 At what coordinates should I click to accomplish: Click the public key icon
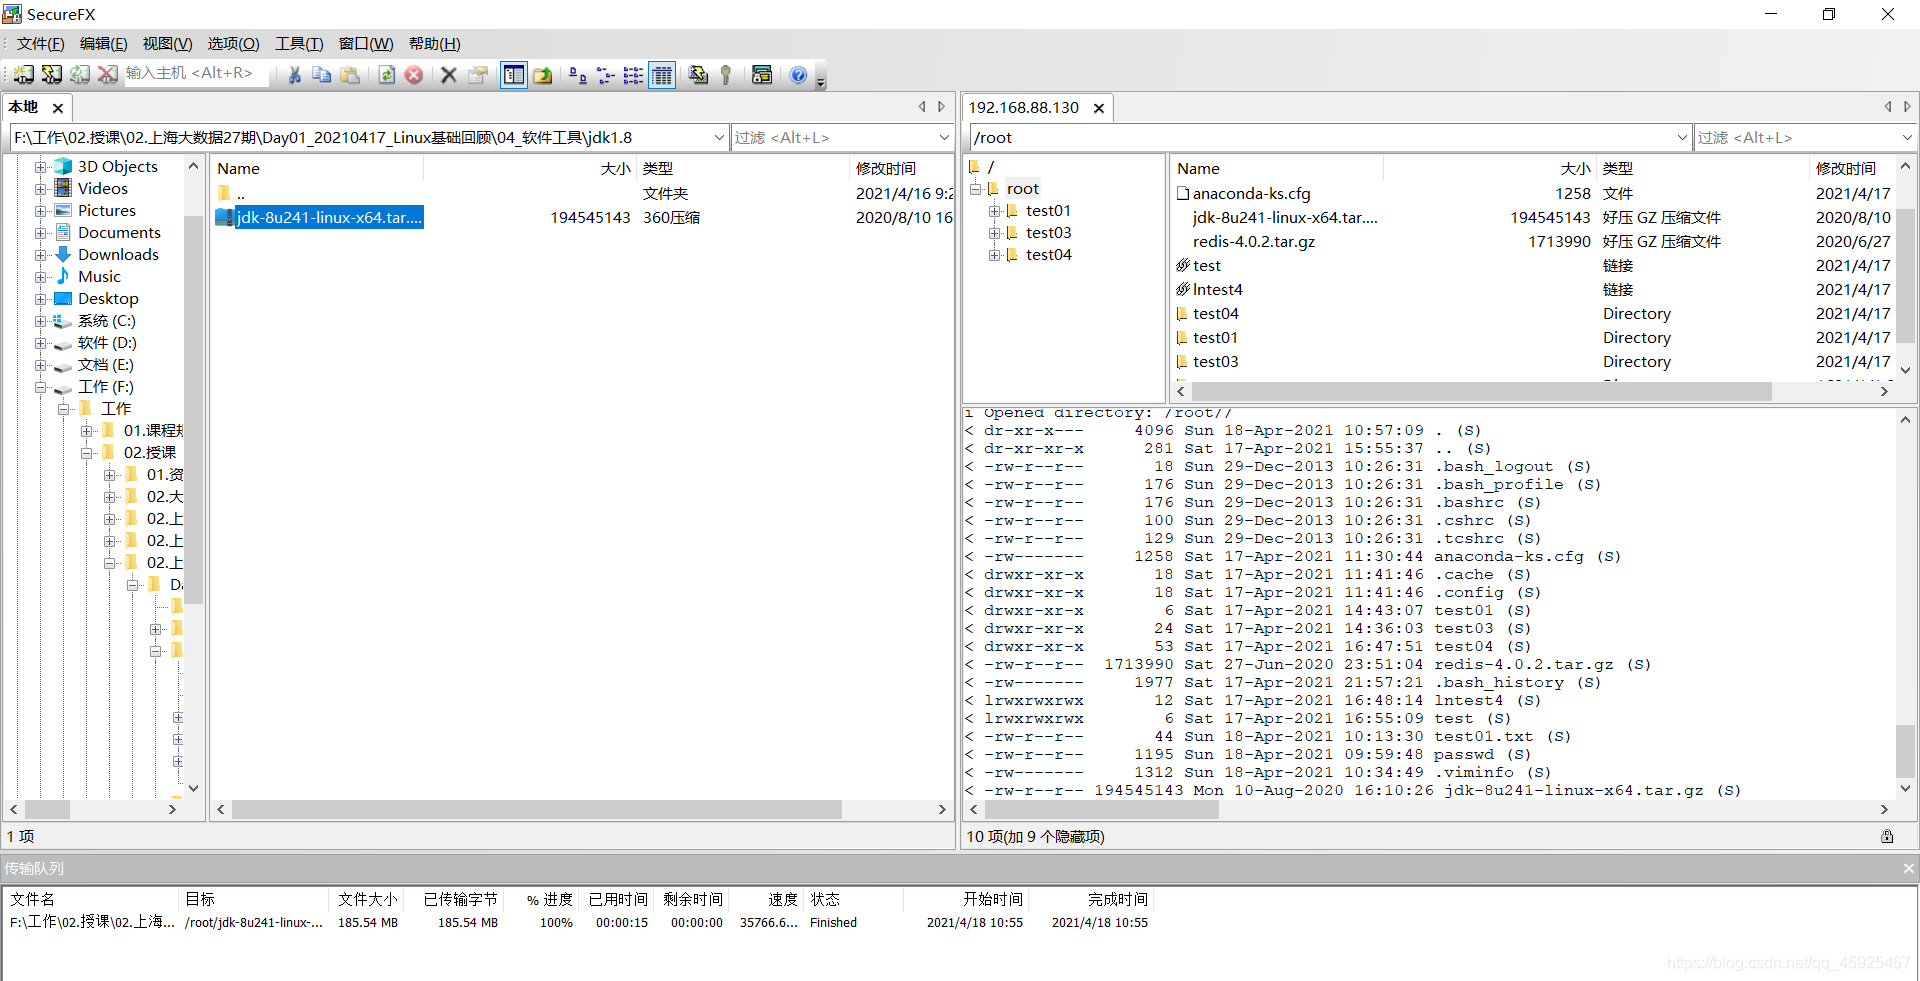click(726, 75)
